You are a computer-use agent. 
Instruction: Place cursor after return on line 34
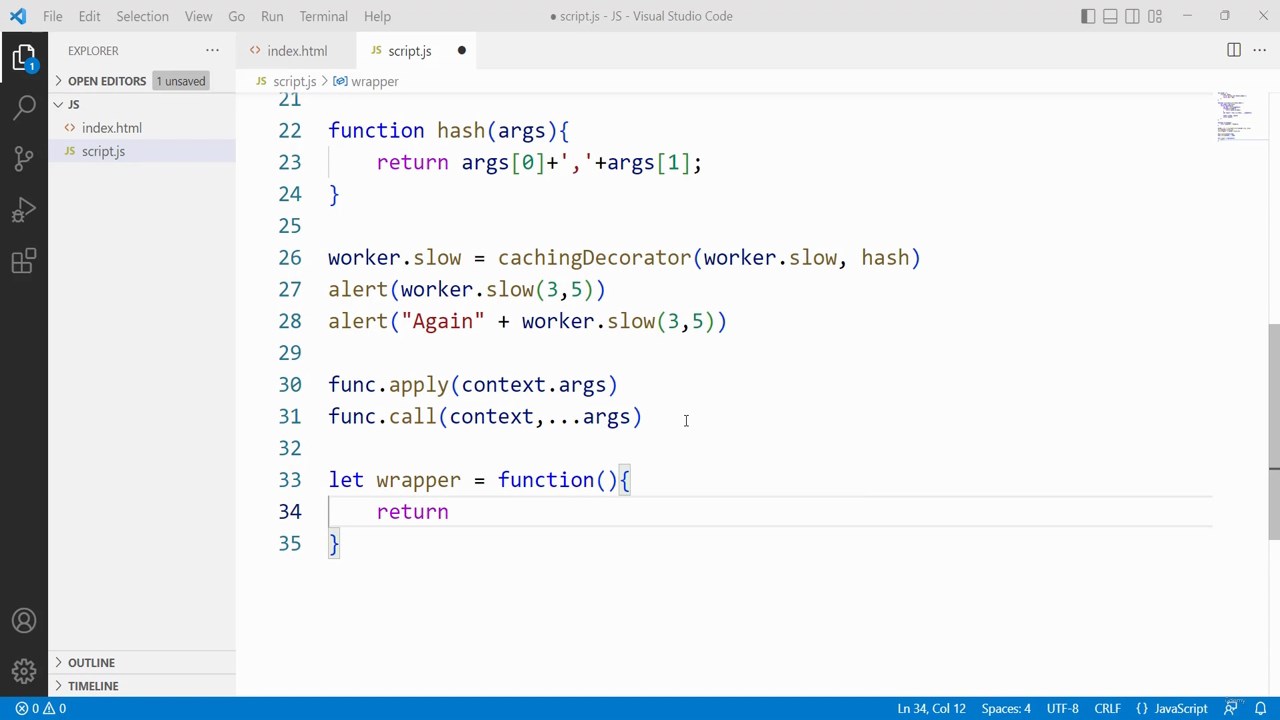point(450,512)
